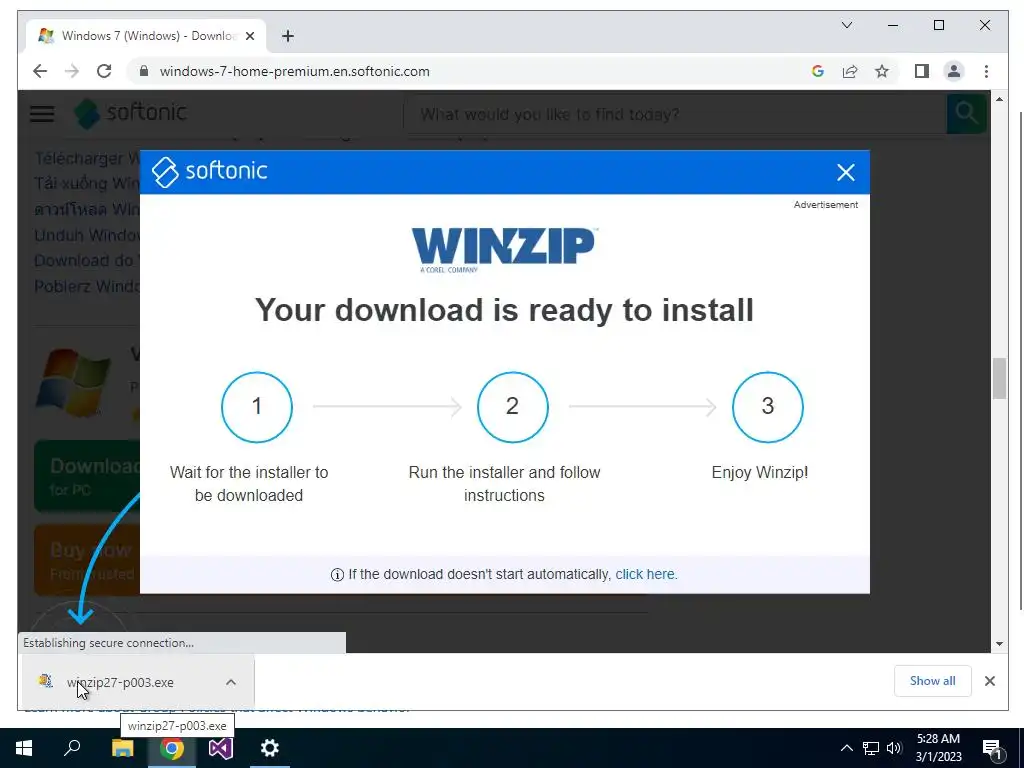Open the Tải xuống language link
The image size is (1024, 768).
click(x=87, y=184)
